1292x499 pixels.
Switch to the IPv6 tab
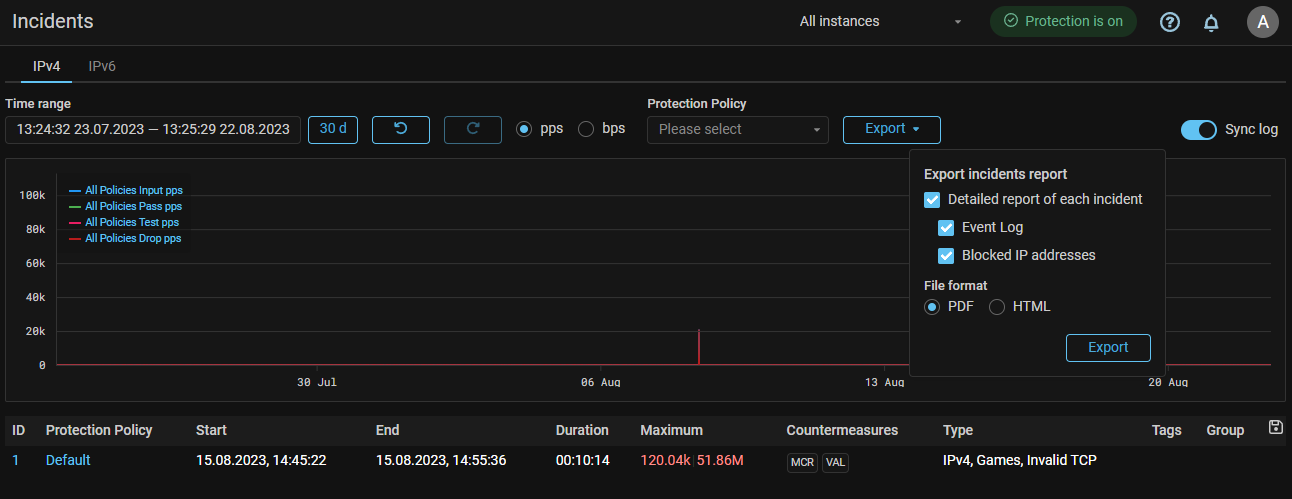click(x=102, y=67)
